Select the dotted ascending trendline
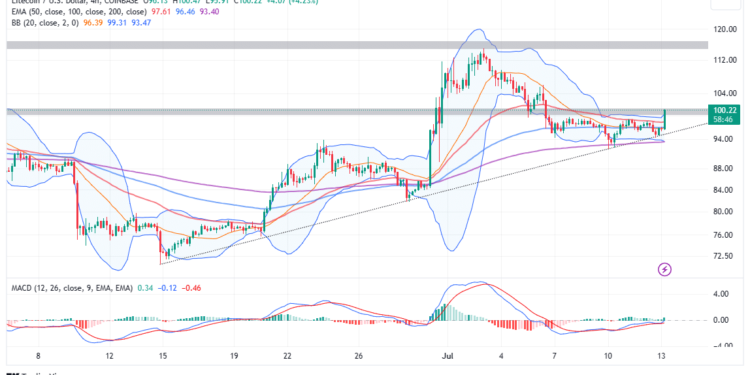Screen dimensions: 750x375 click(433, 194)
